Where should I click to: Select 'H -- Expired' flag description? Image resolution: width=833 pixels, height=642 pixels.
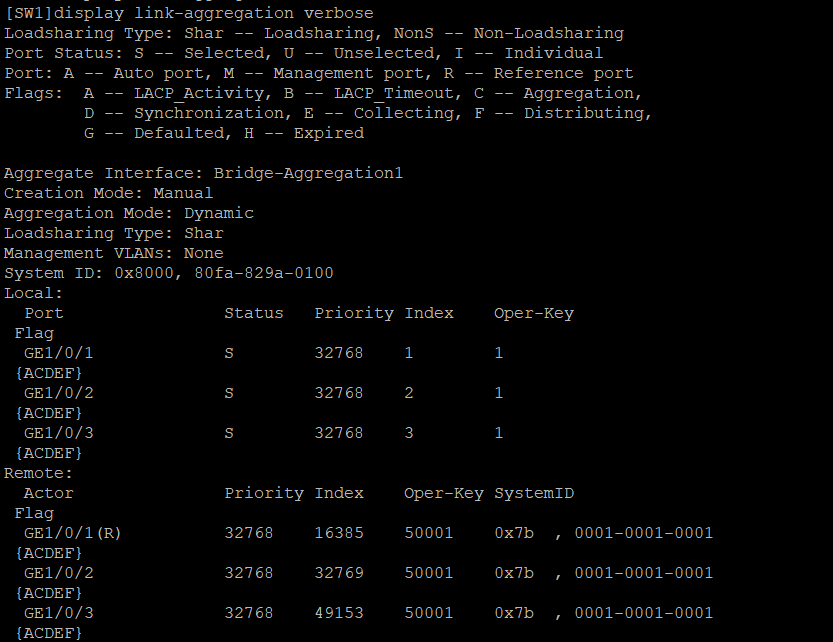[304, 133]
